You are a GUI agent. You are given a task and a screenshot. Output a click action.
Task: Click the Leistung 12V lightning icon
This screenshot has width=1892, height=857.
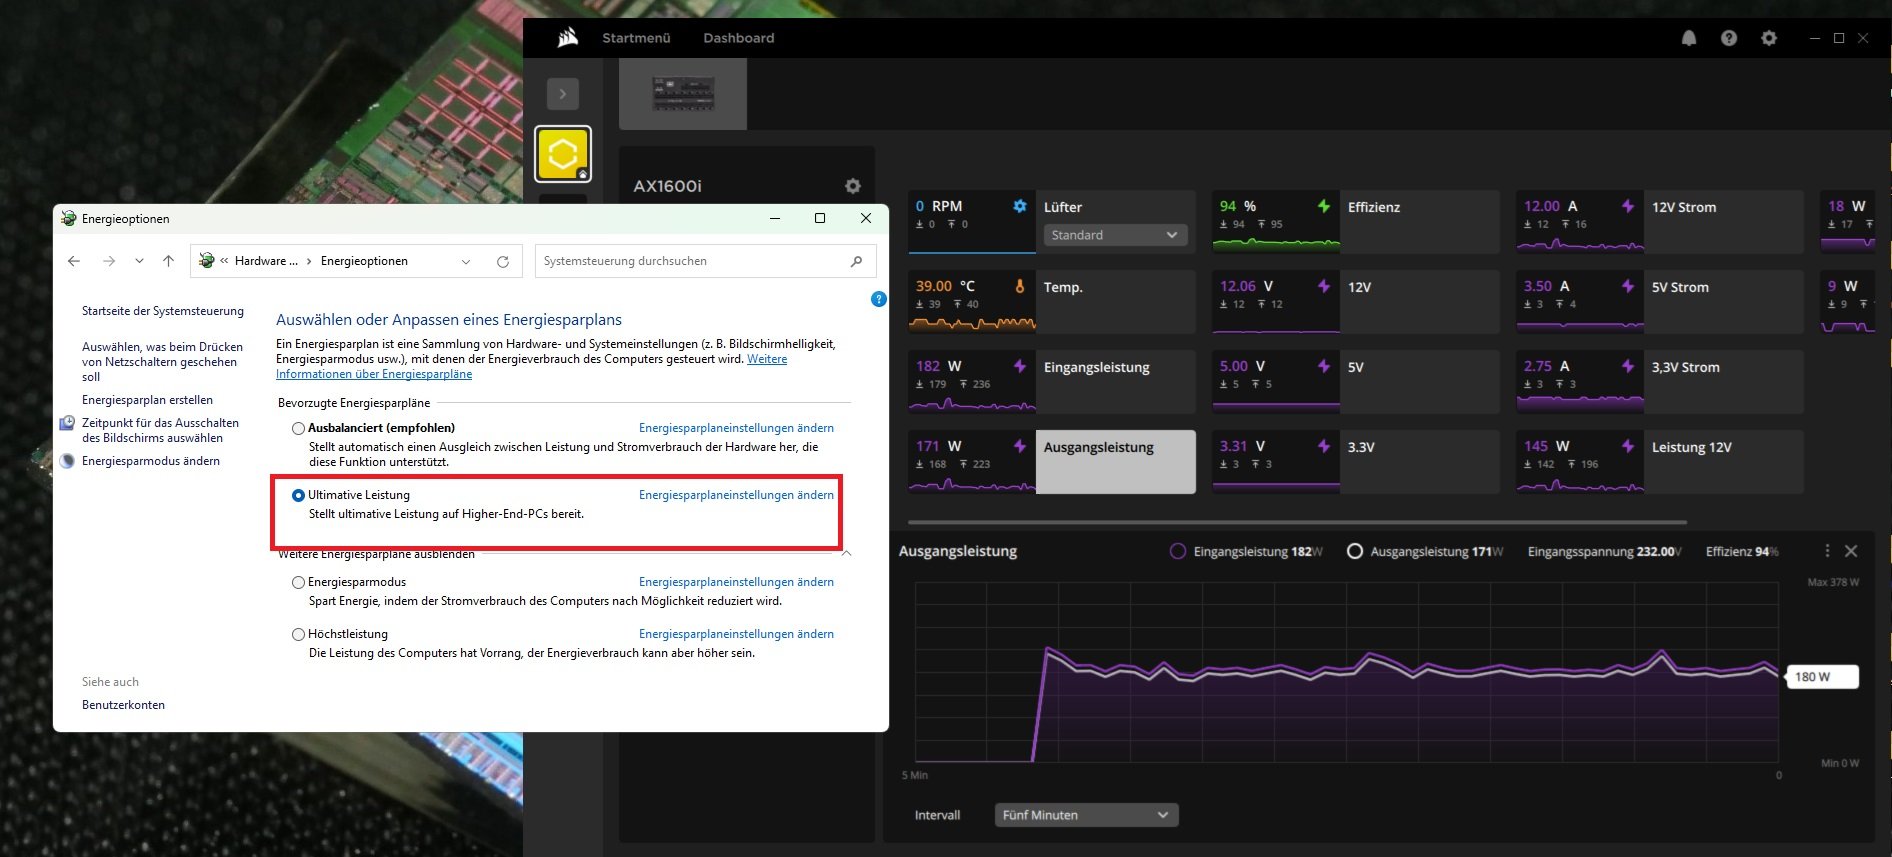[x=1628, y=446]
